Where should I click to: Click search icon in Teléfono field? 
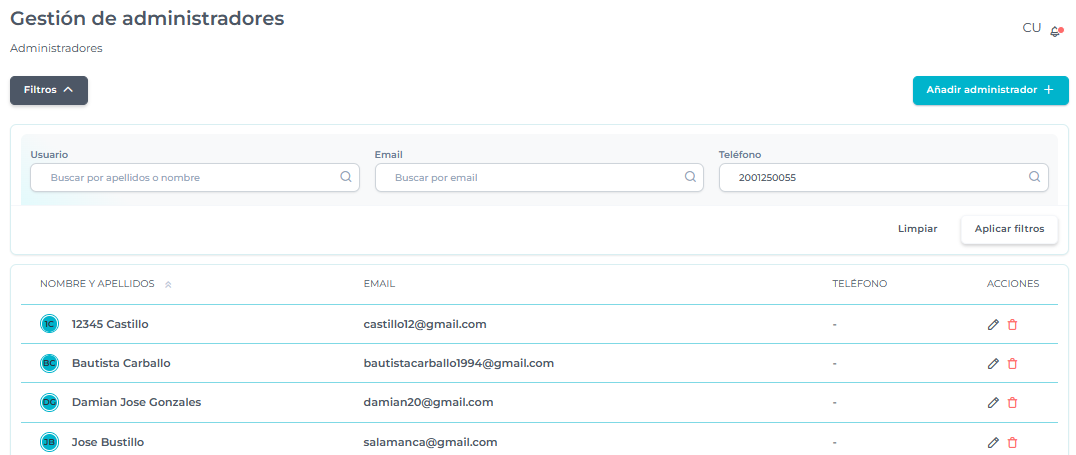[x=1035, y=177]
